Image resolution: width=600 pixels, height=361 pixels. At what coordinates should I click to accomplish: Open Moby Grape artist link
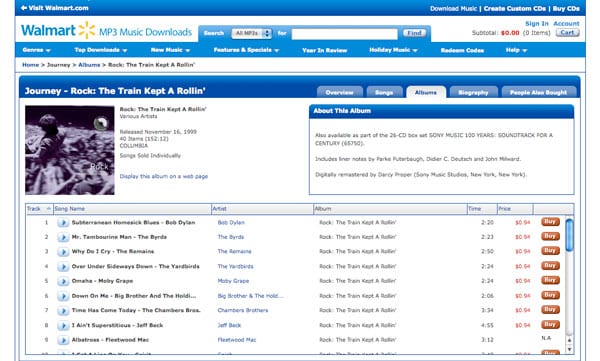pos(233,281)
